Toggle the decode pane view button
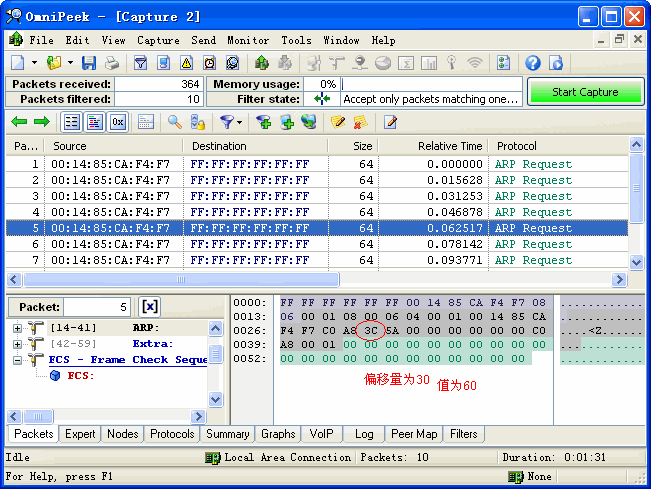Screen dimensions: 651x489 pos(95,122)
